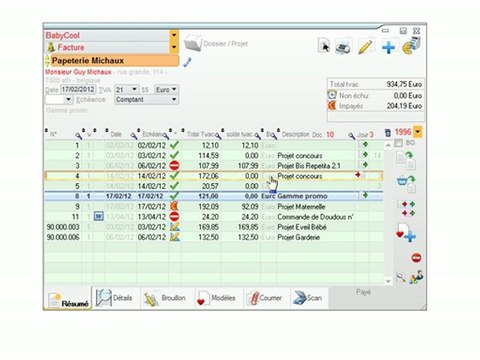Viewport: 480px width, 360px height.
Task: Click the red stop status icon on row 3
Action: pyautogui.click(x=174, y=165)
